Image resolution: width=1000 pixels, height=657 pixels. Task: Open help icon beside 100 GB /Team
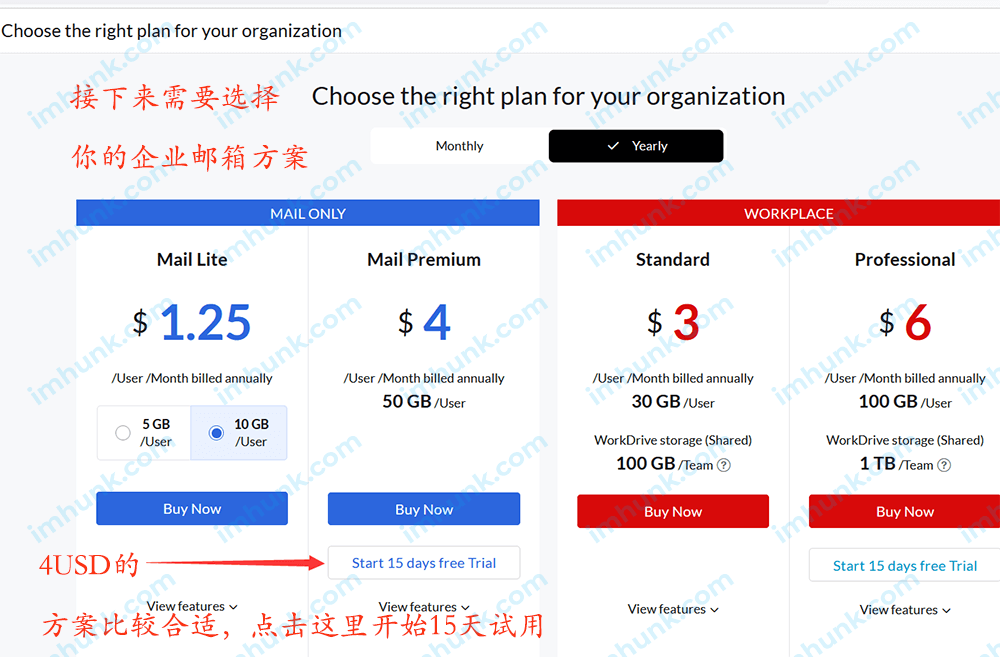(724, 465)
